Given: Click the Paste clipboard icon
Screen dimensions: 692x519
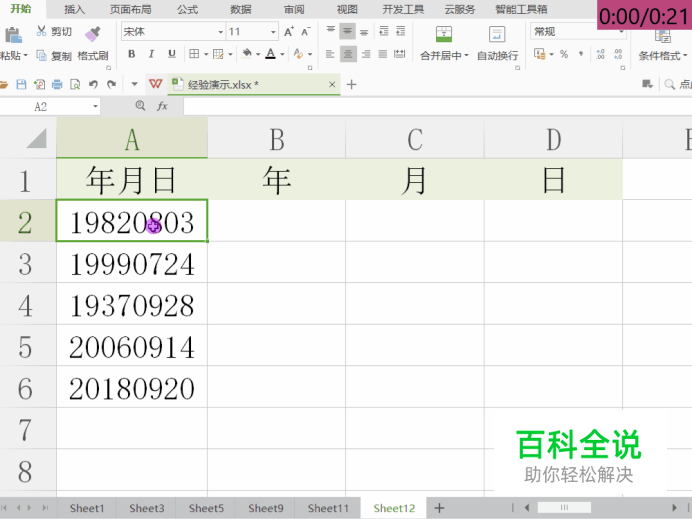Looking at the screenshot, I should (x=13, y=34).
